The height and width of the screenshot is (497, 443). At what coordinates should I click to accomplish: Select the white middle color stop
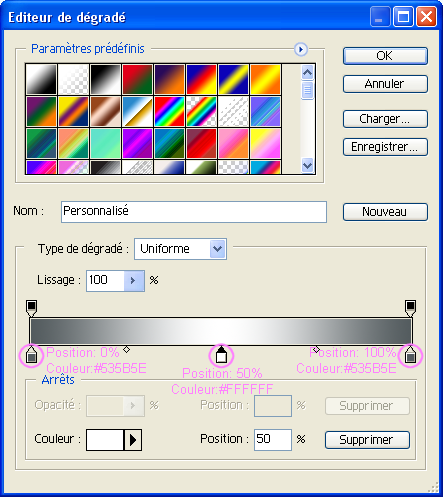click(221, 355)
